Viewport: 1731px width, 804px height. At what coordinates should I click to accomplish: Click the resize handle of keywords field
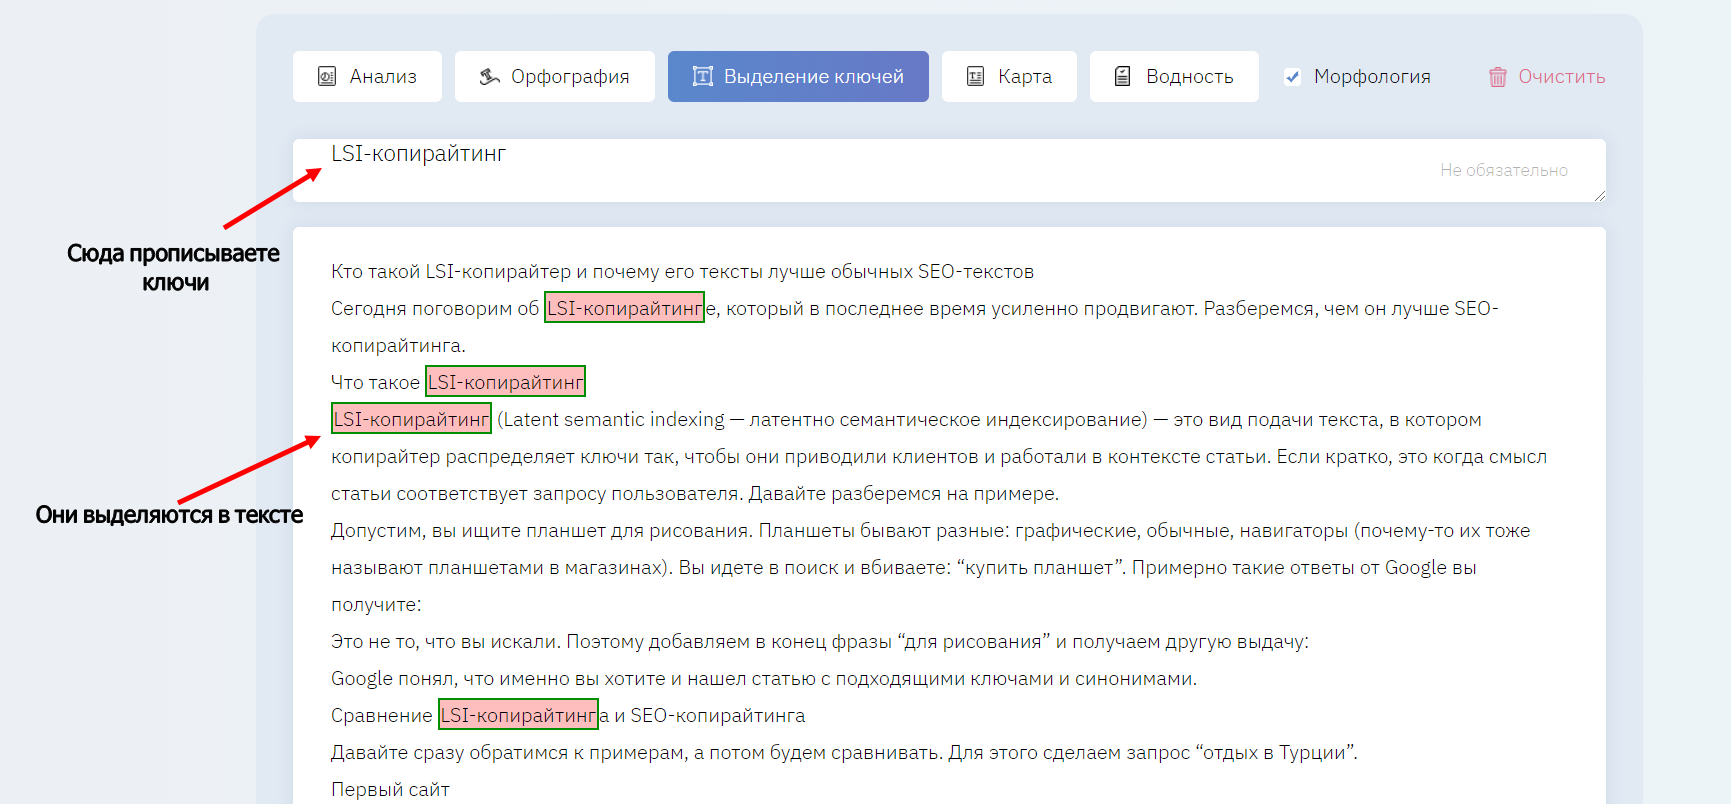(x=1599, y=195)
